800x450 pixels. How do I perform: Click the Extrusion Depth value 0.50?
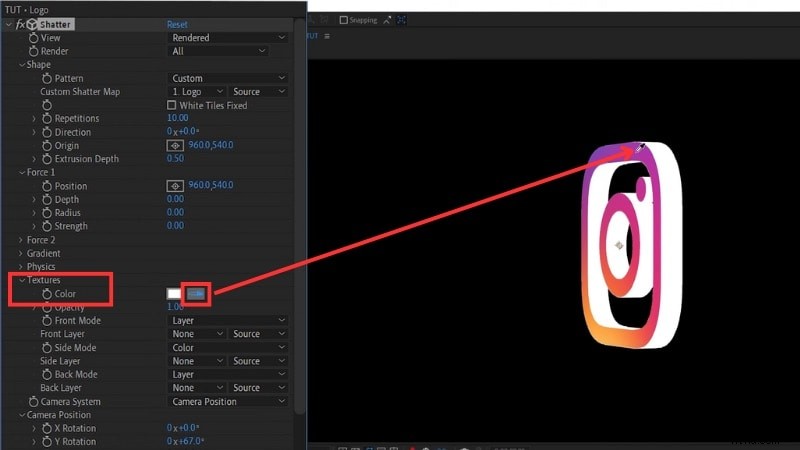pos(175,158)
